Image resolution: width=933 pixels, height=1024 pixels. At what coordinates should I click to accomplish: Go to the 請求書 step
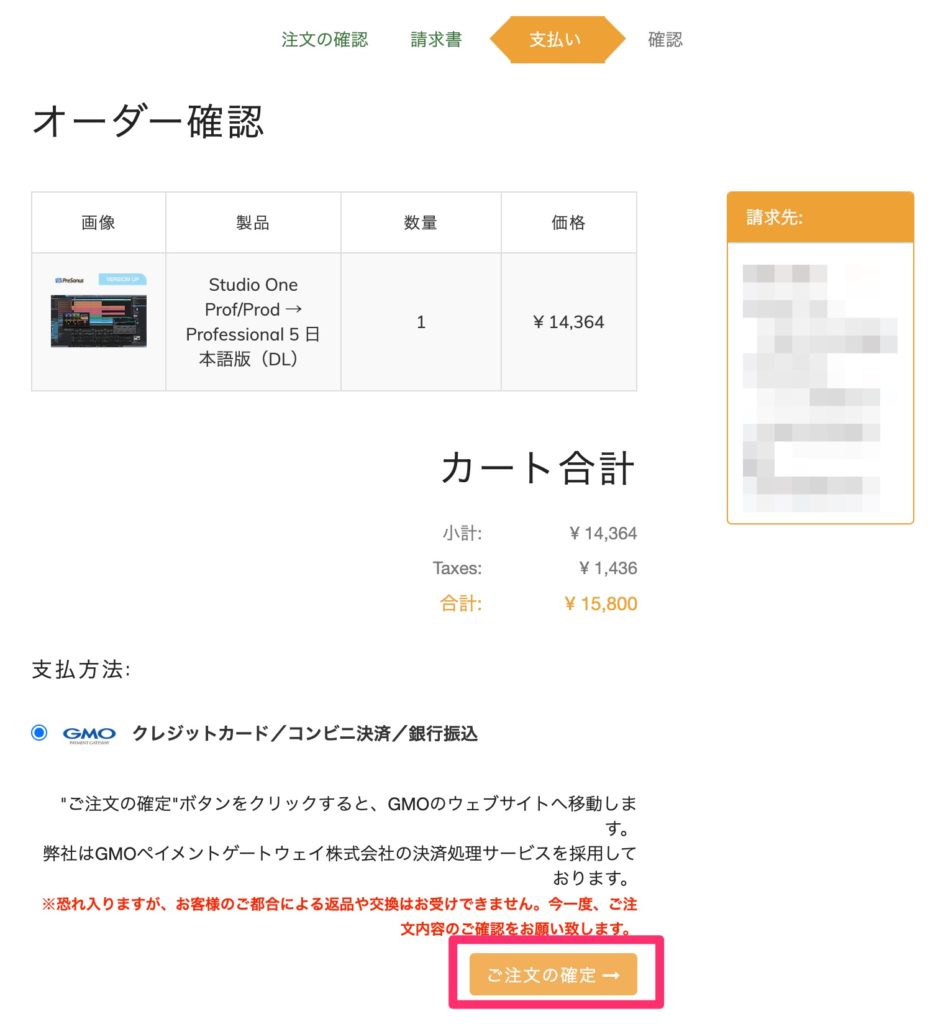coord(435,39)
